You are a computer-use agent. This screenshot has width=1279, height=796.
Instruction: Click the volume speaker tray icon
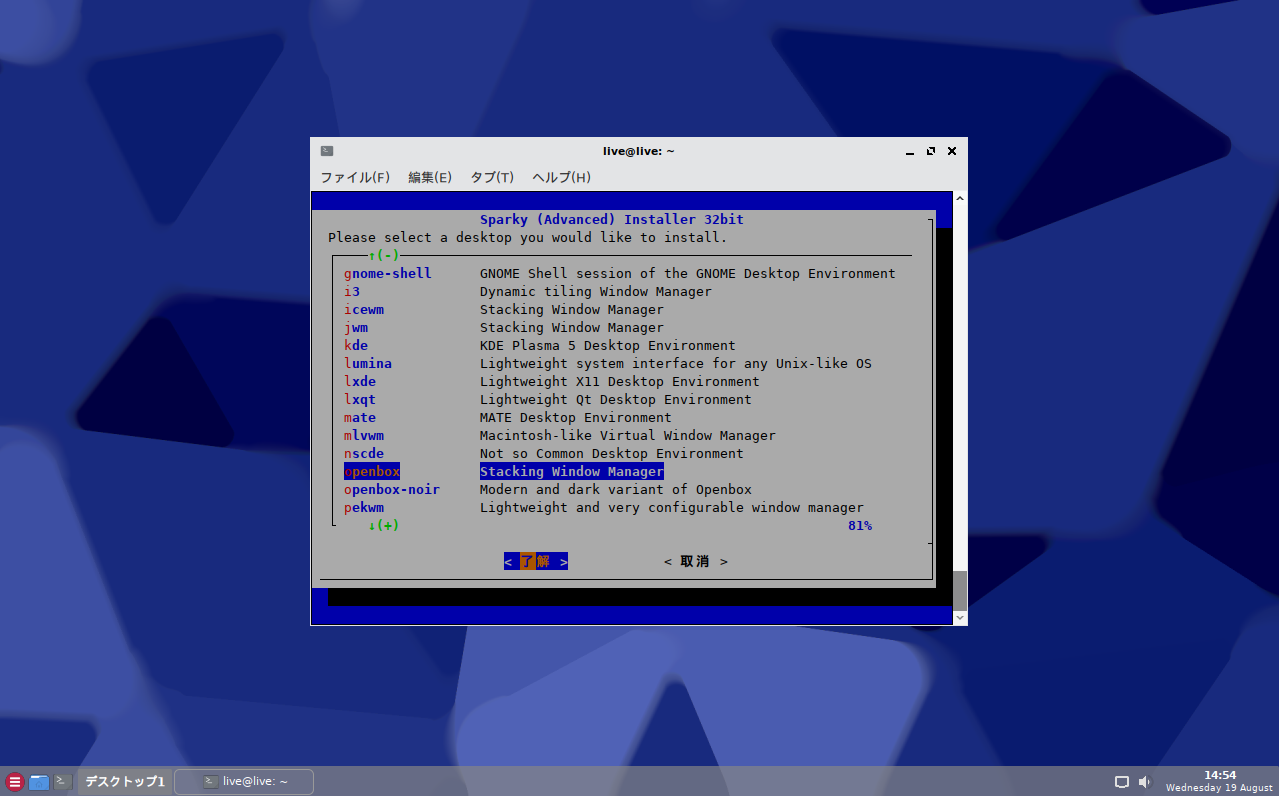tap(1144, 782)
